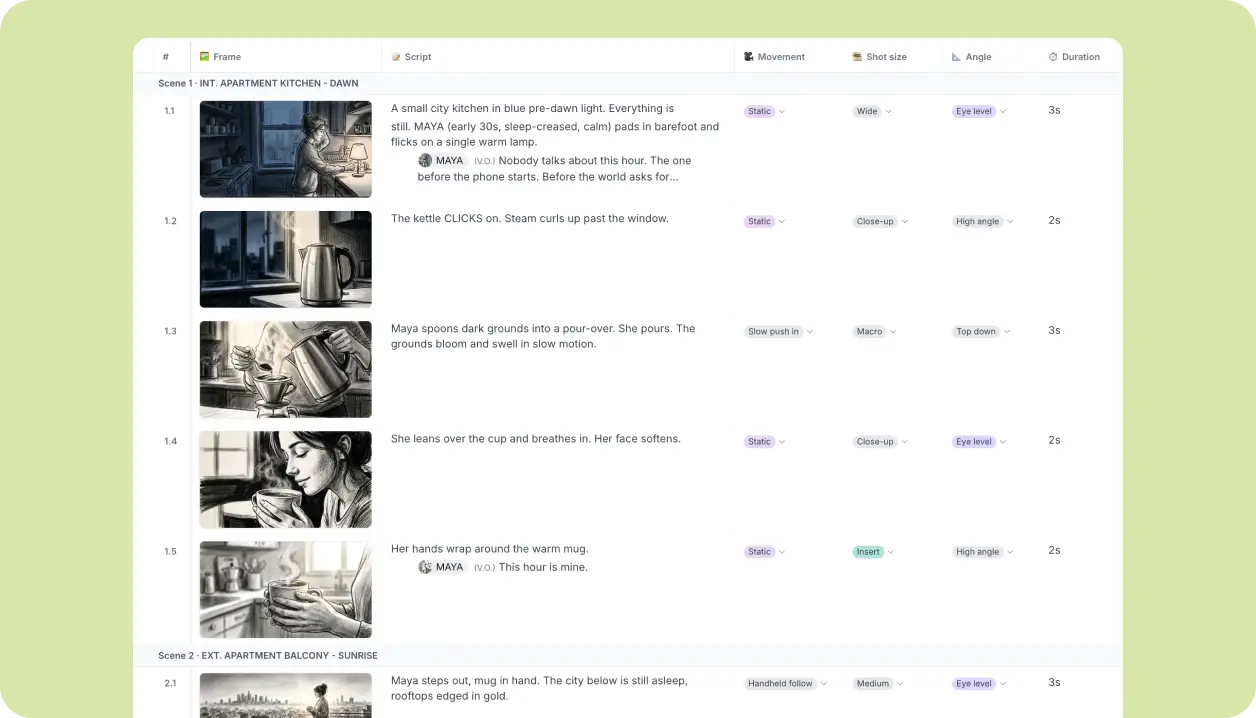Open Slow push in movement dropdown
Image resolution: width=1256 pixels, height=718 pixels.
(779, 331)
